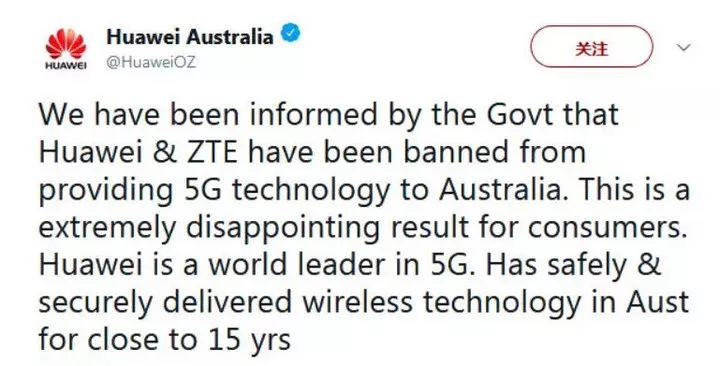The width and height of the screenshot is (720, 366).
Task: Click the HUAWEI wordmark under the logo
Action: click(x=66, y=66)
